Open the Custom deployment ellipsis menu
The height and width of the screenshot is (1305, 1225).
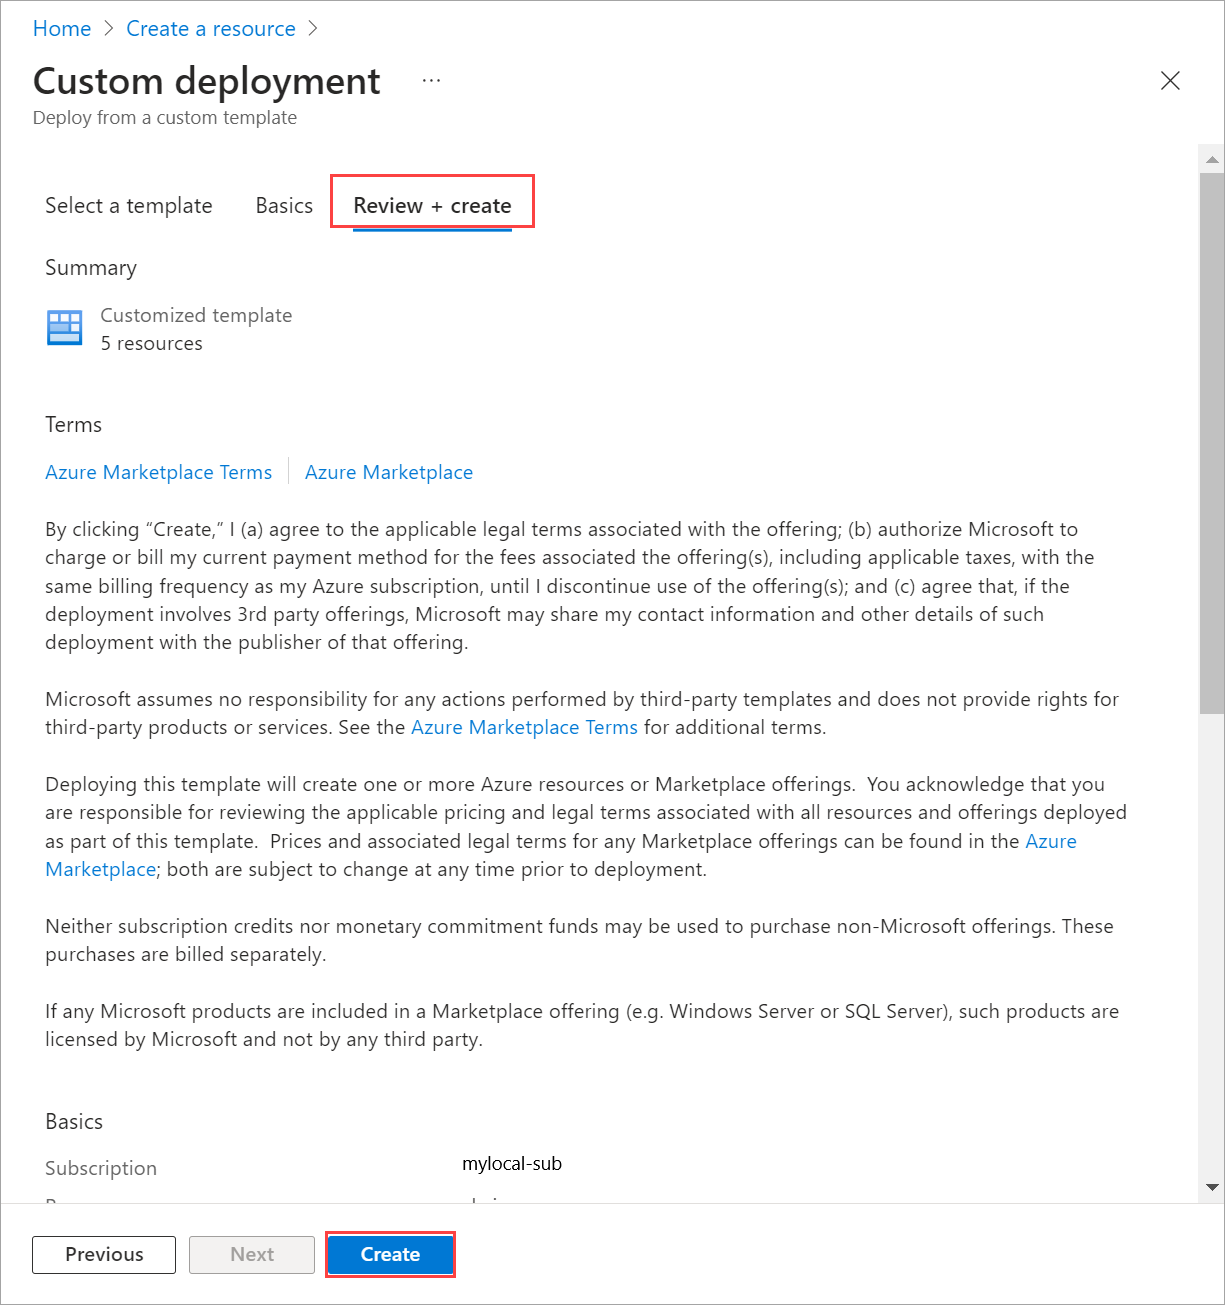pyautogui.click(x=431, y=80)
